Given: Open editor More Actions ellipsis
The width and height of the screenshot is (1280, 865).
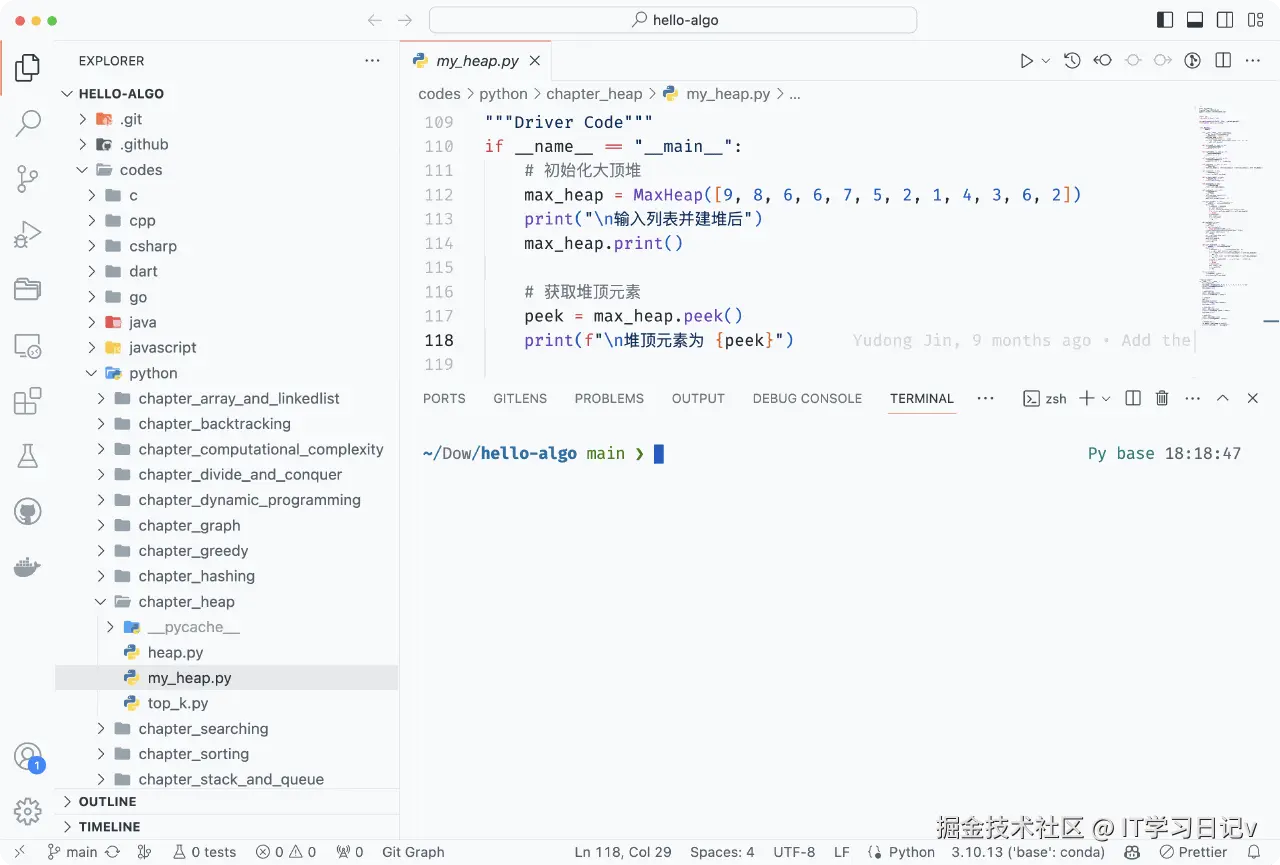Looking at the screenshot, I should [x=1253, y=61].
